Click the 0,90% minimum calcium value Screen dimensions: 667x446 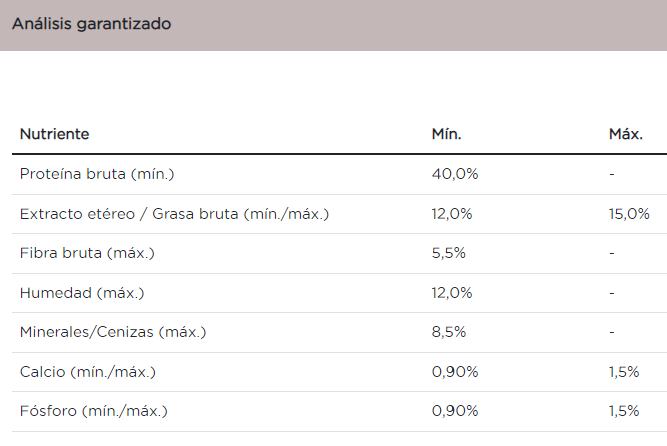click(x=455, y=372)
